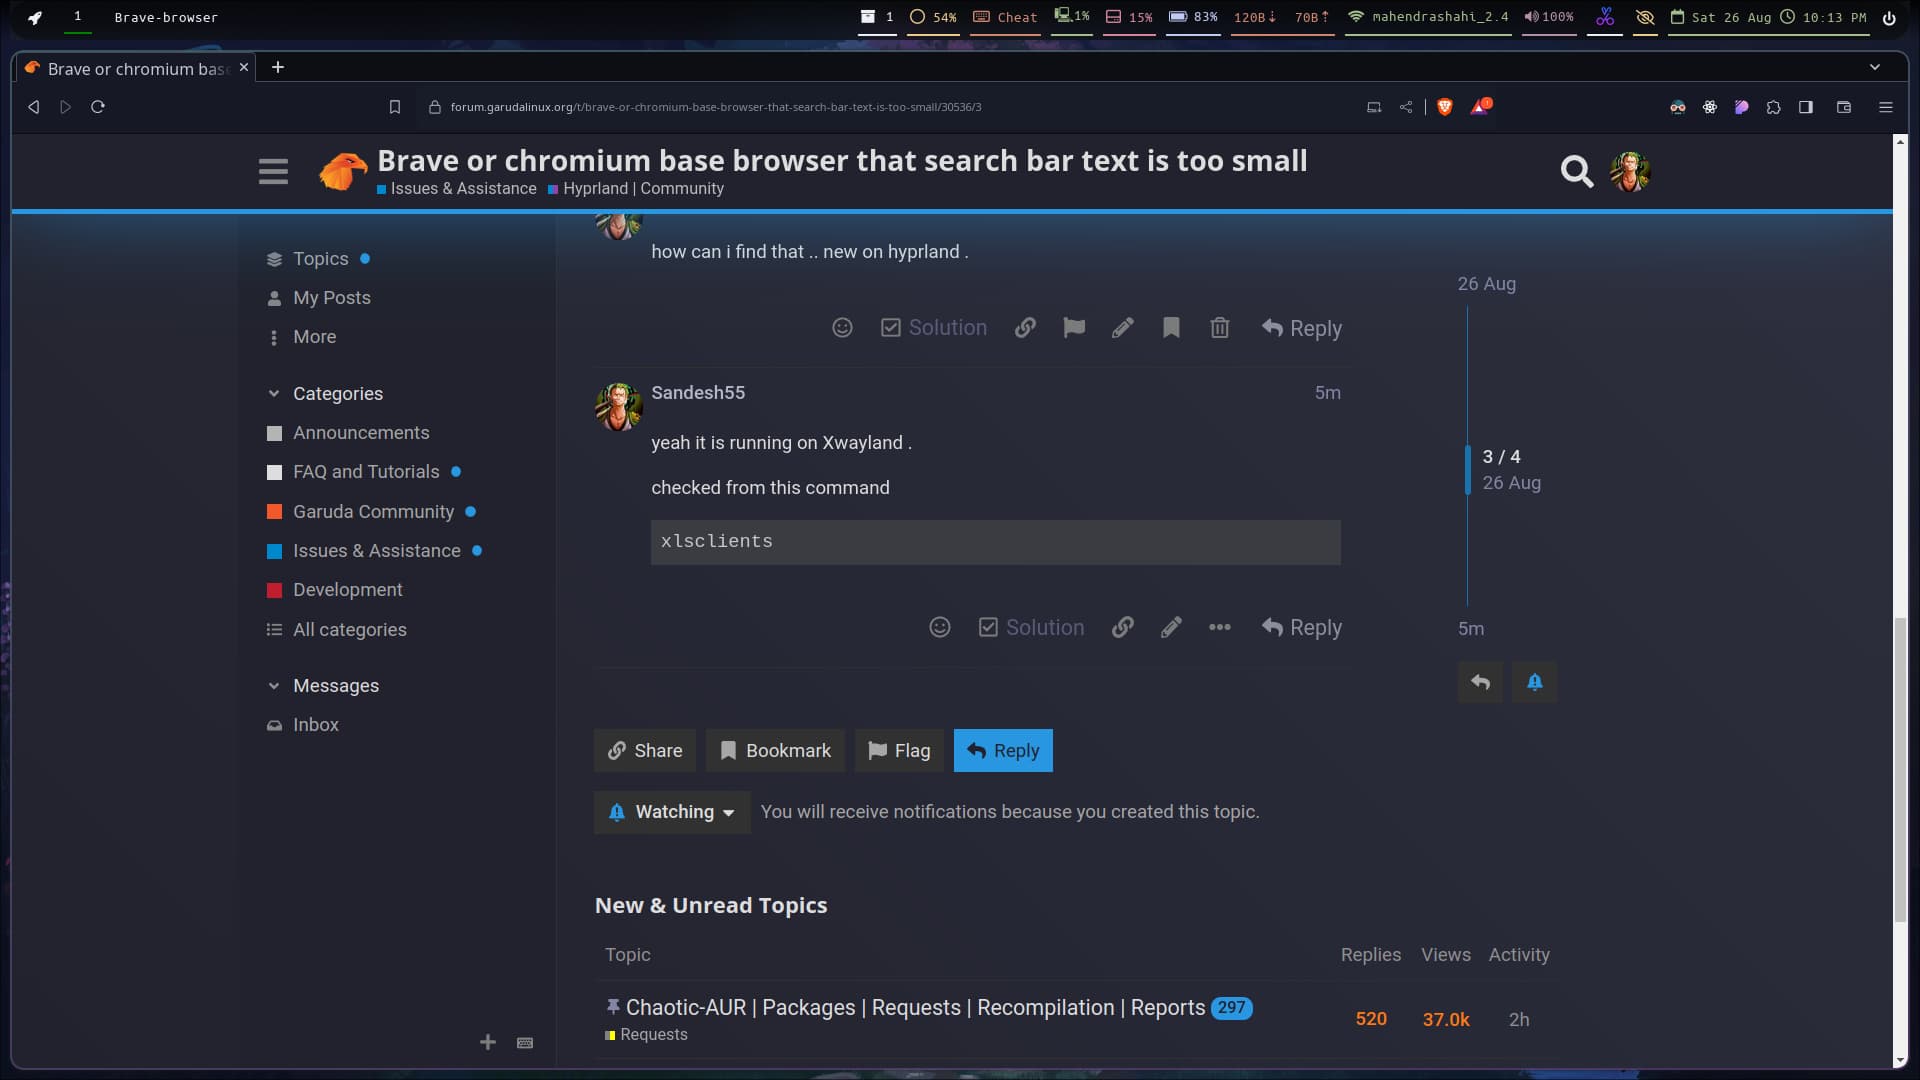Click the bookmark this page icon
The image size is (1920, 1080).
click(394, 107)
